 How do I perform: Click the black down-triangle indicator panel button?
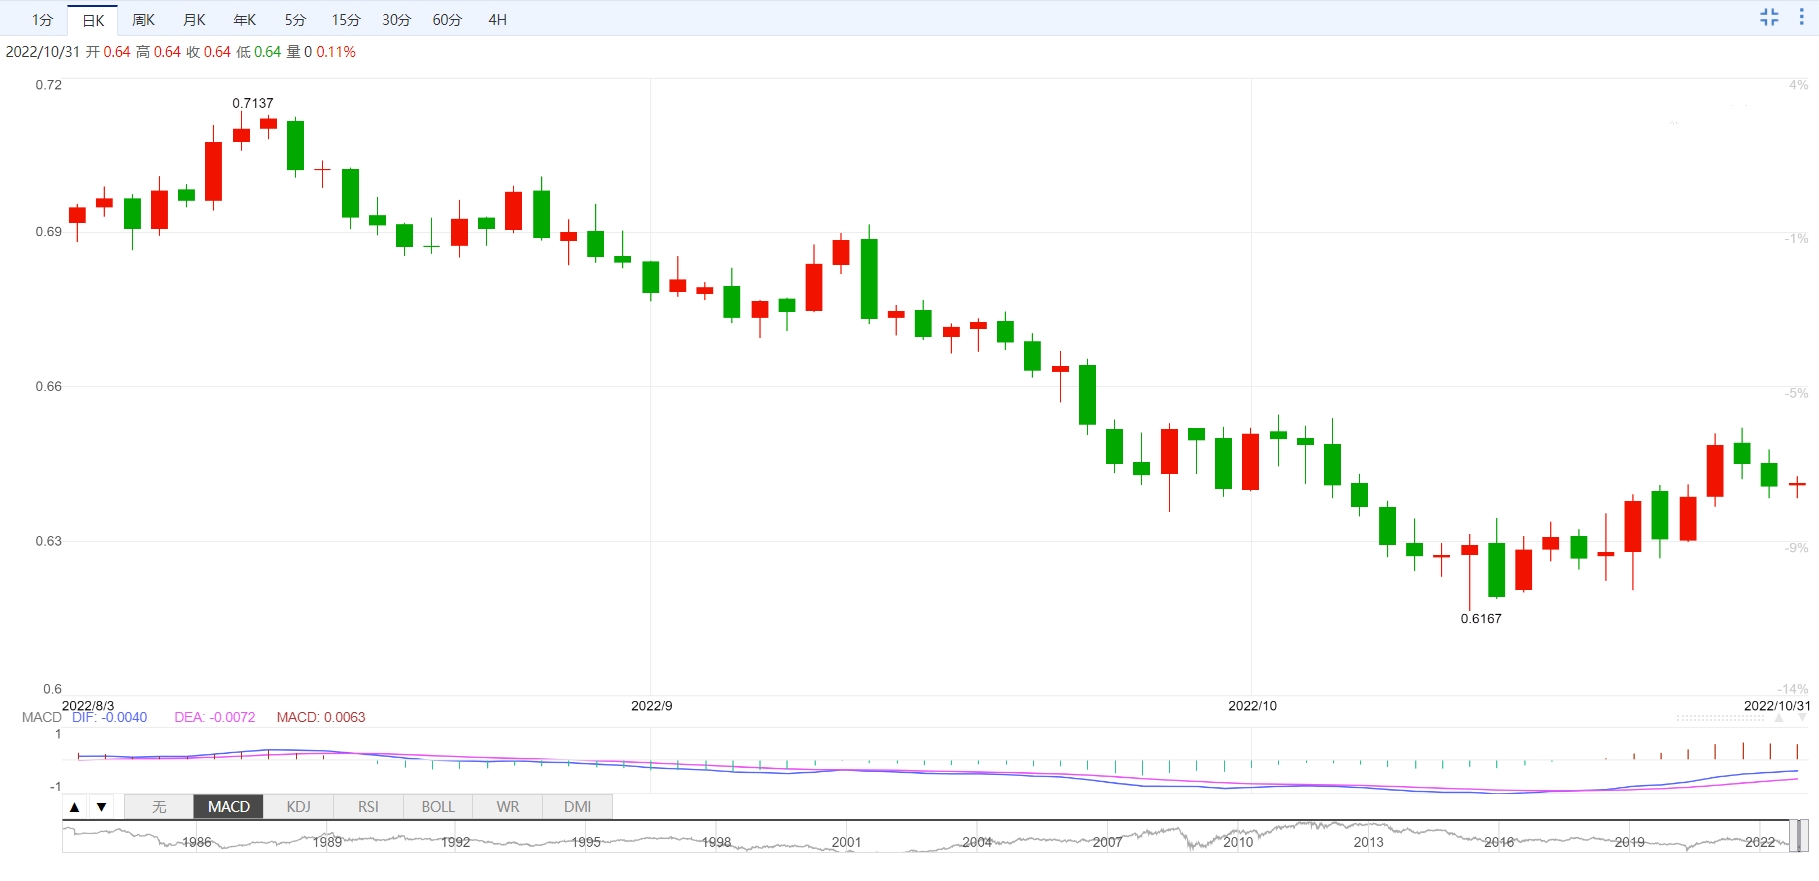coord(101,807)
